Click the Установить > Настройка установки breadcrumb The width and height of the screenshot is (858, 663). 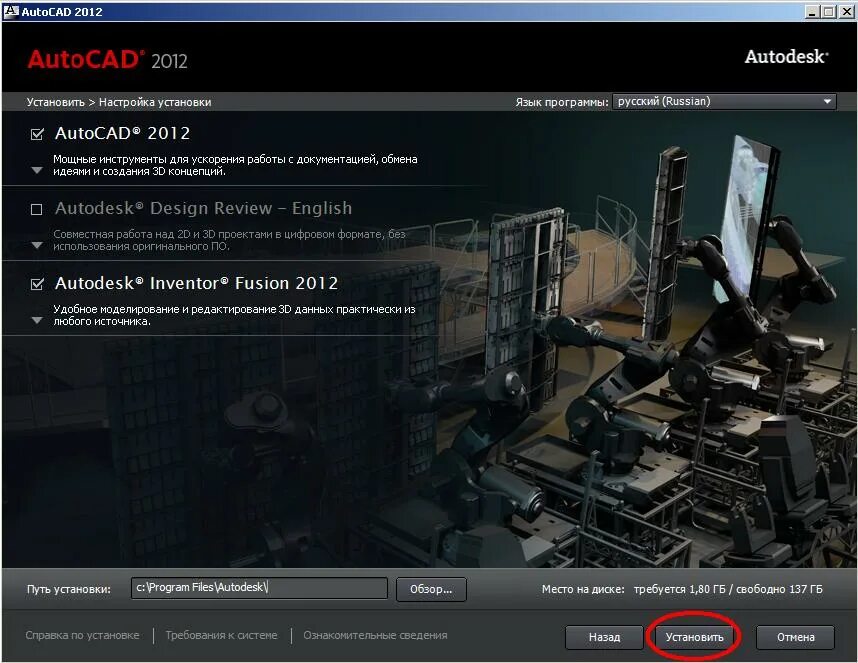coord(119,102)
